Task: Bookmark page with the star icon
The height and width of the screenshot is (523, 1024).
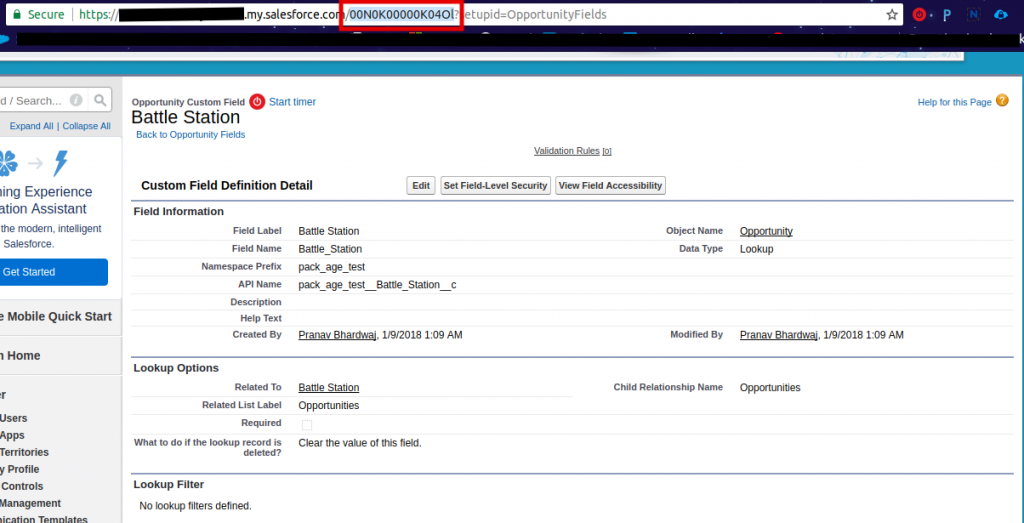Action: [891, 15]
